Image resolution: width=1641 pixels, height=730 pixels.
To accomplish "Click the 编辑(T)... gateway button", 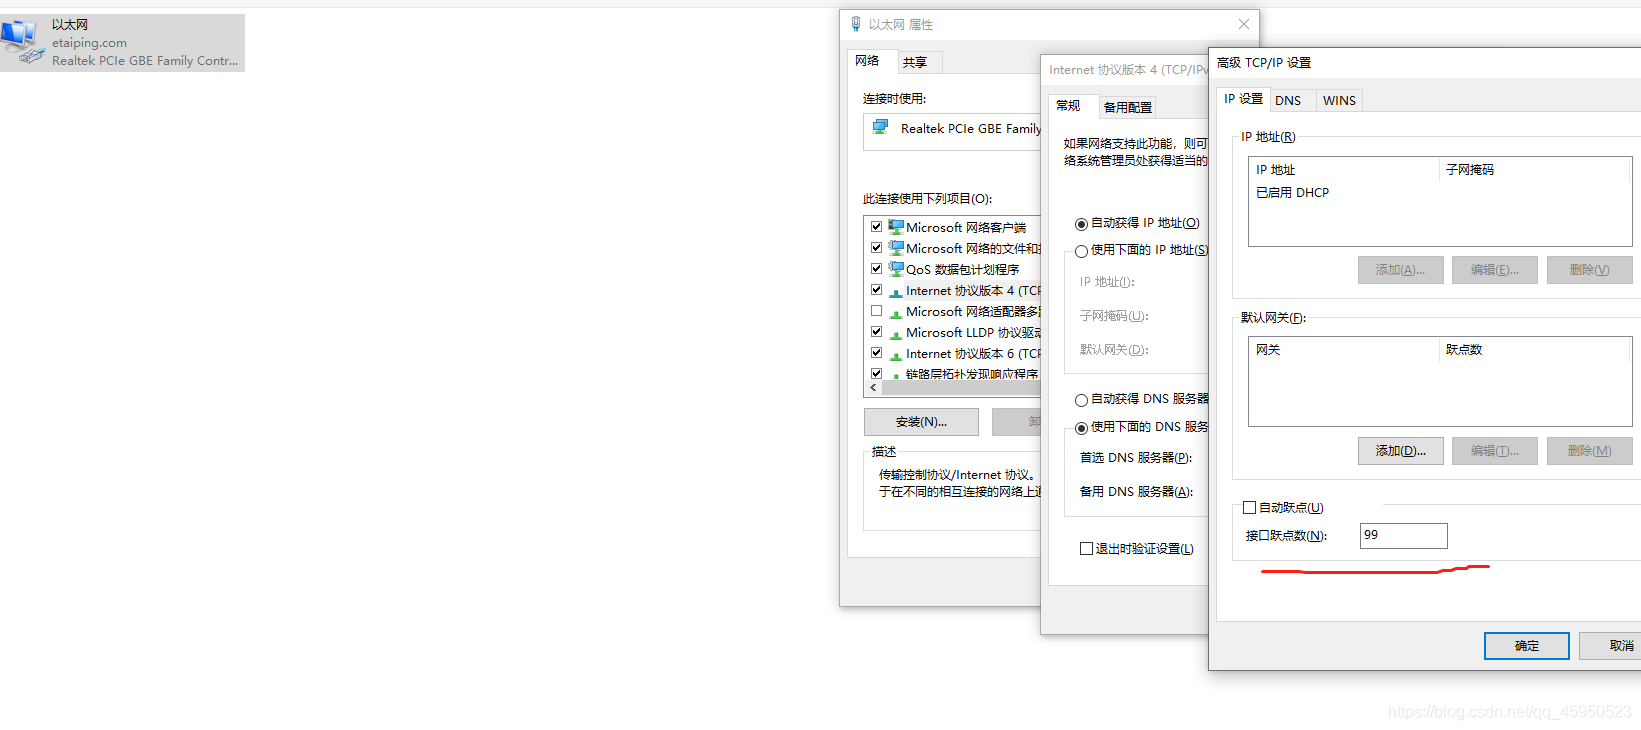I will [x=1494, y=451].
